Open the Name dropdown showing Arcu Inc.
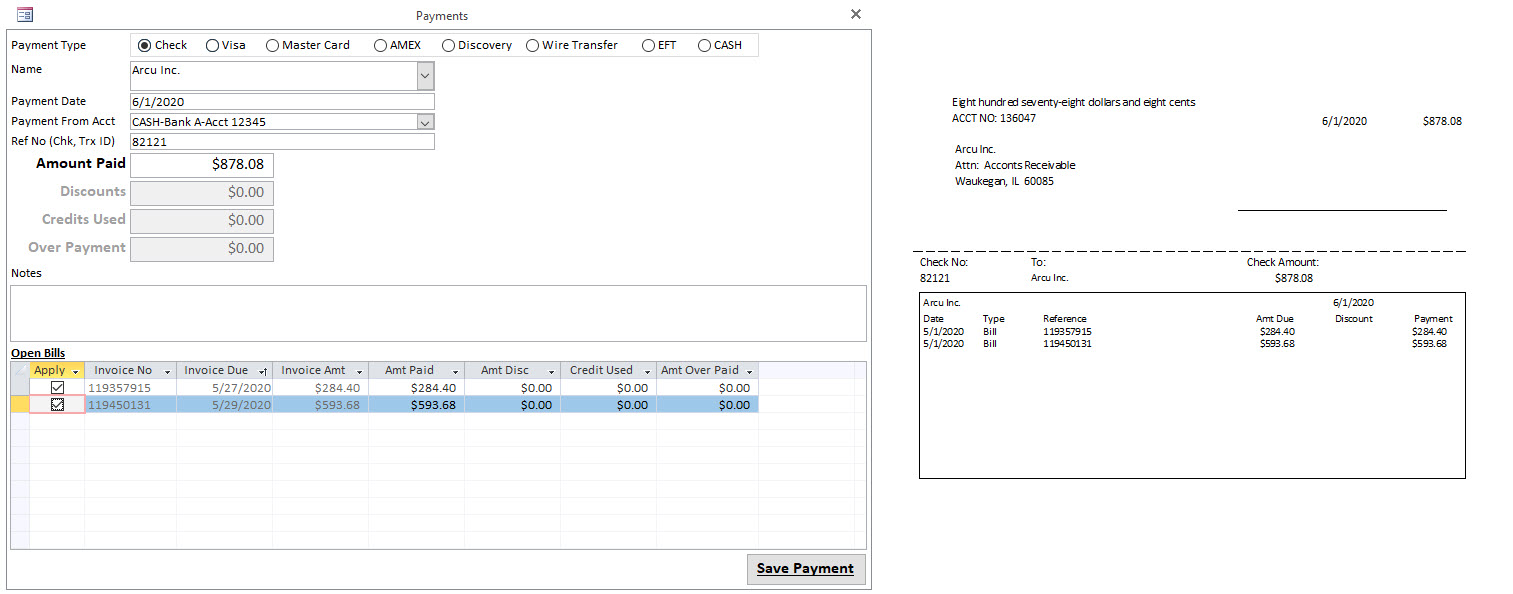Screen dimensions: 1513x594 click(423, 75)
